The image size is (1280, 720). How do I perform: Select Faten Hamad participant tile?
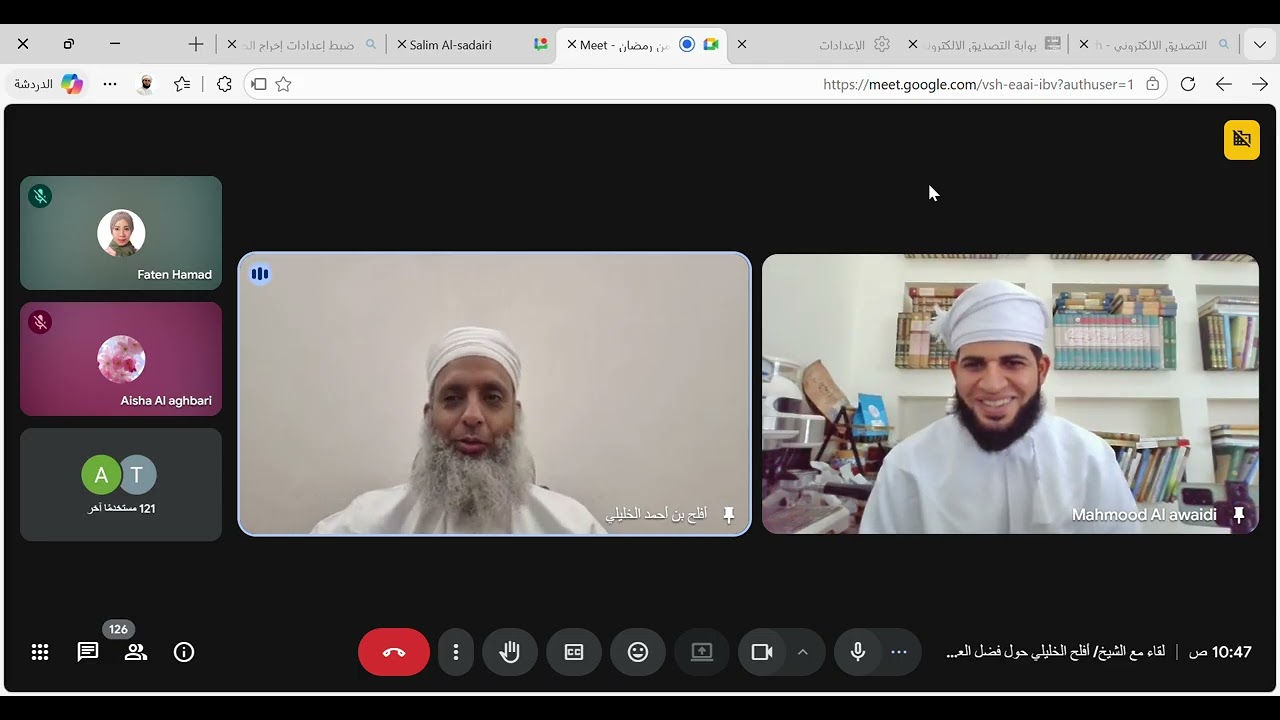click(x=121, y=233)
